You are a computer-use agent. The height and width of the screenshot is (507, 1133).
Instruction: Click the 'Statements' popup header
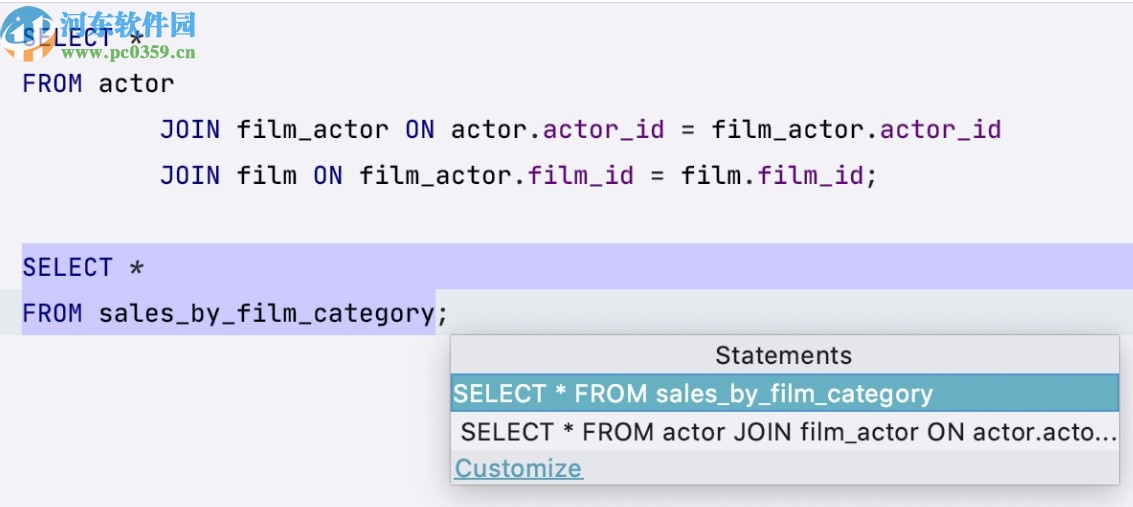784,355
